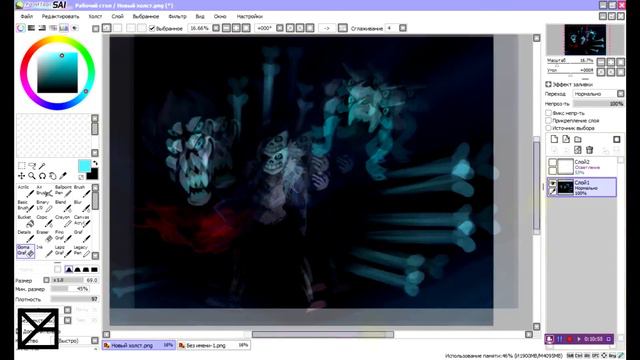
Task: Open the Редактировать menu
Action: (60, 16)
